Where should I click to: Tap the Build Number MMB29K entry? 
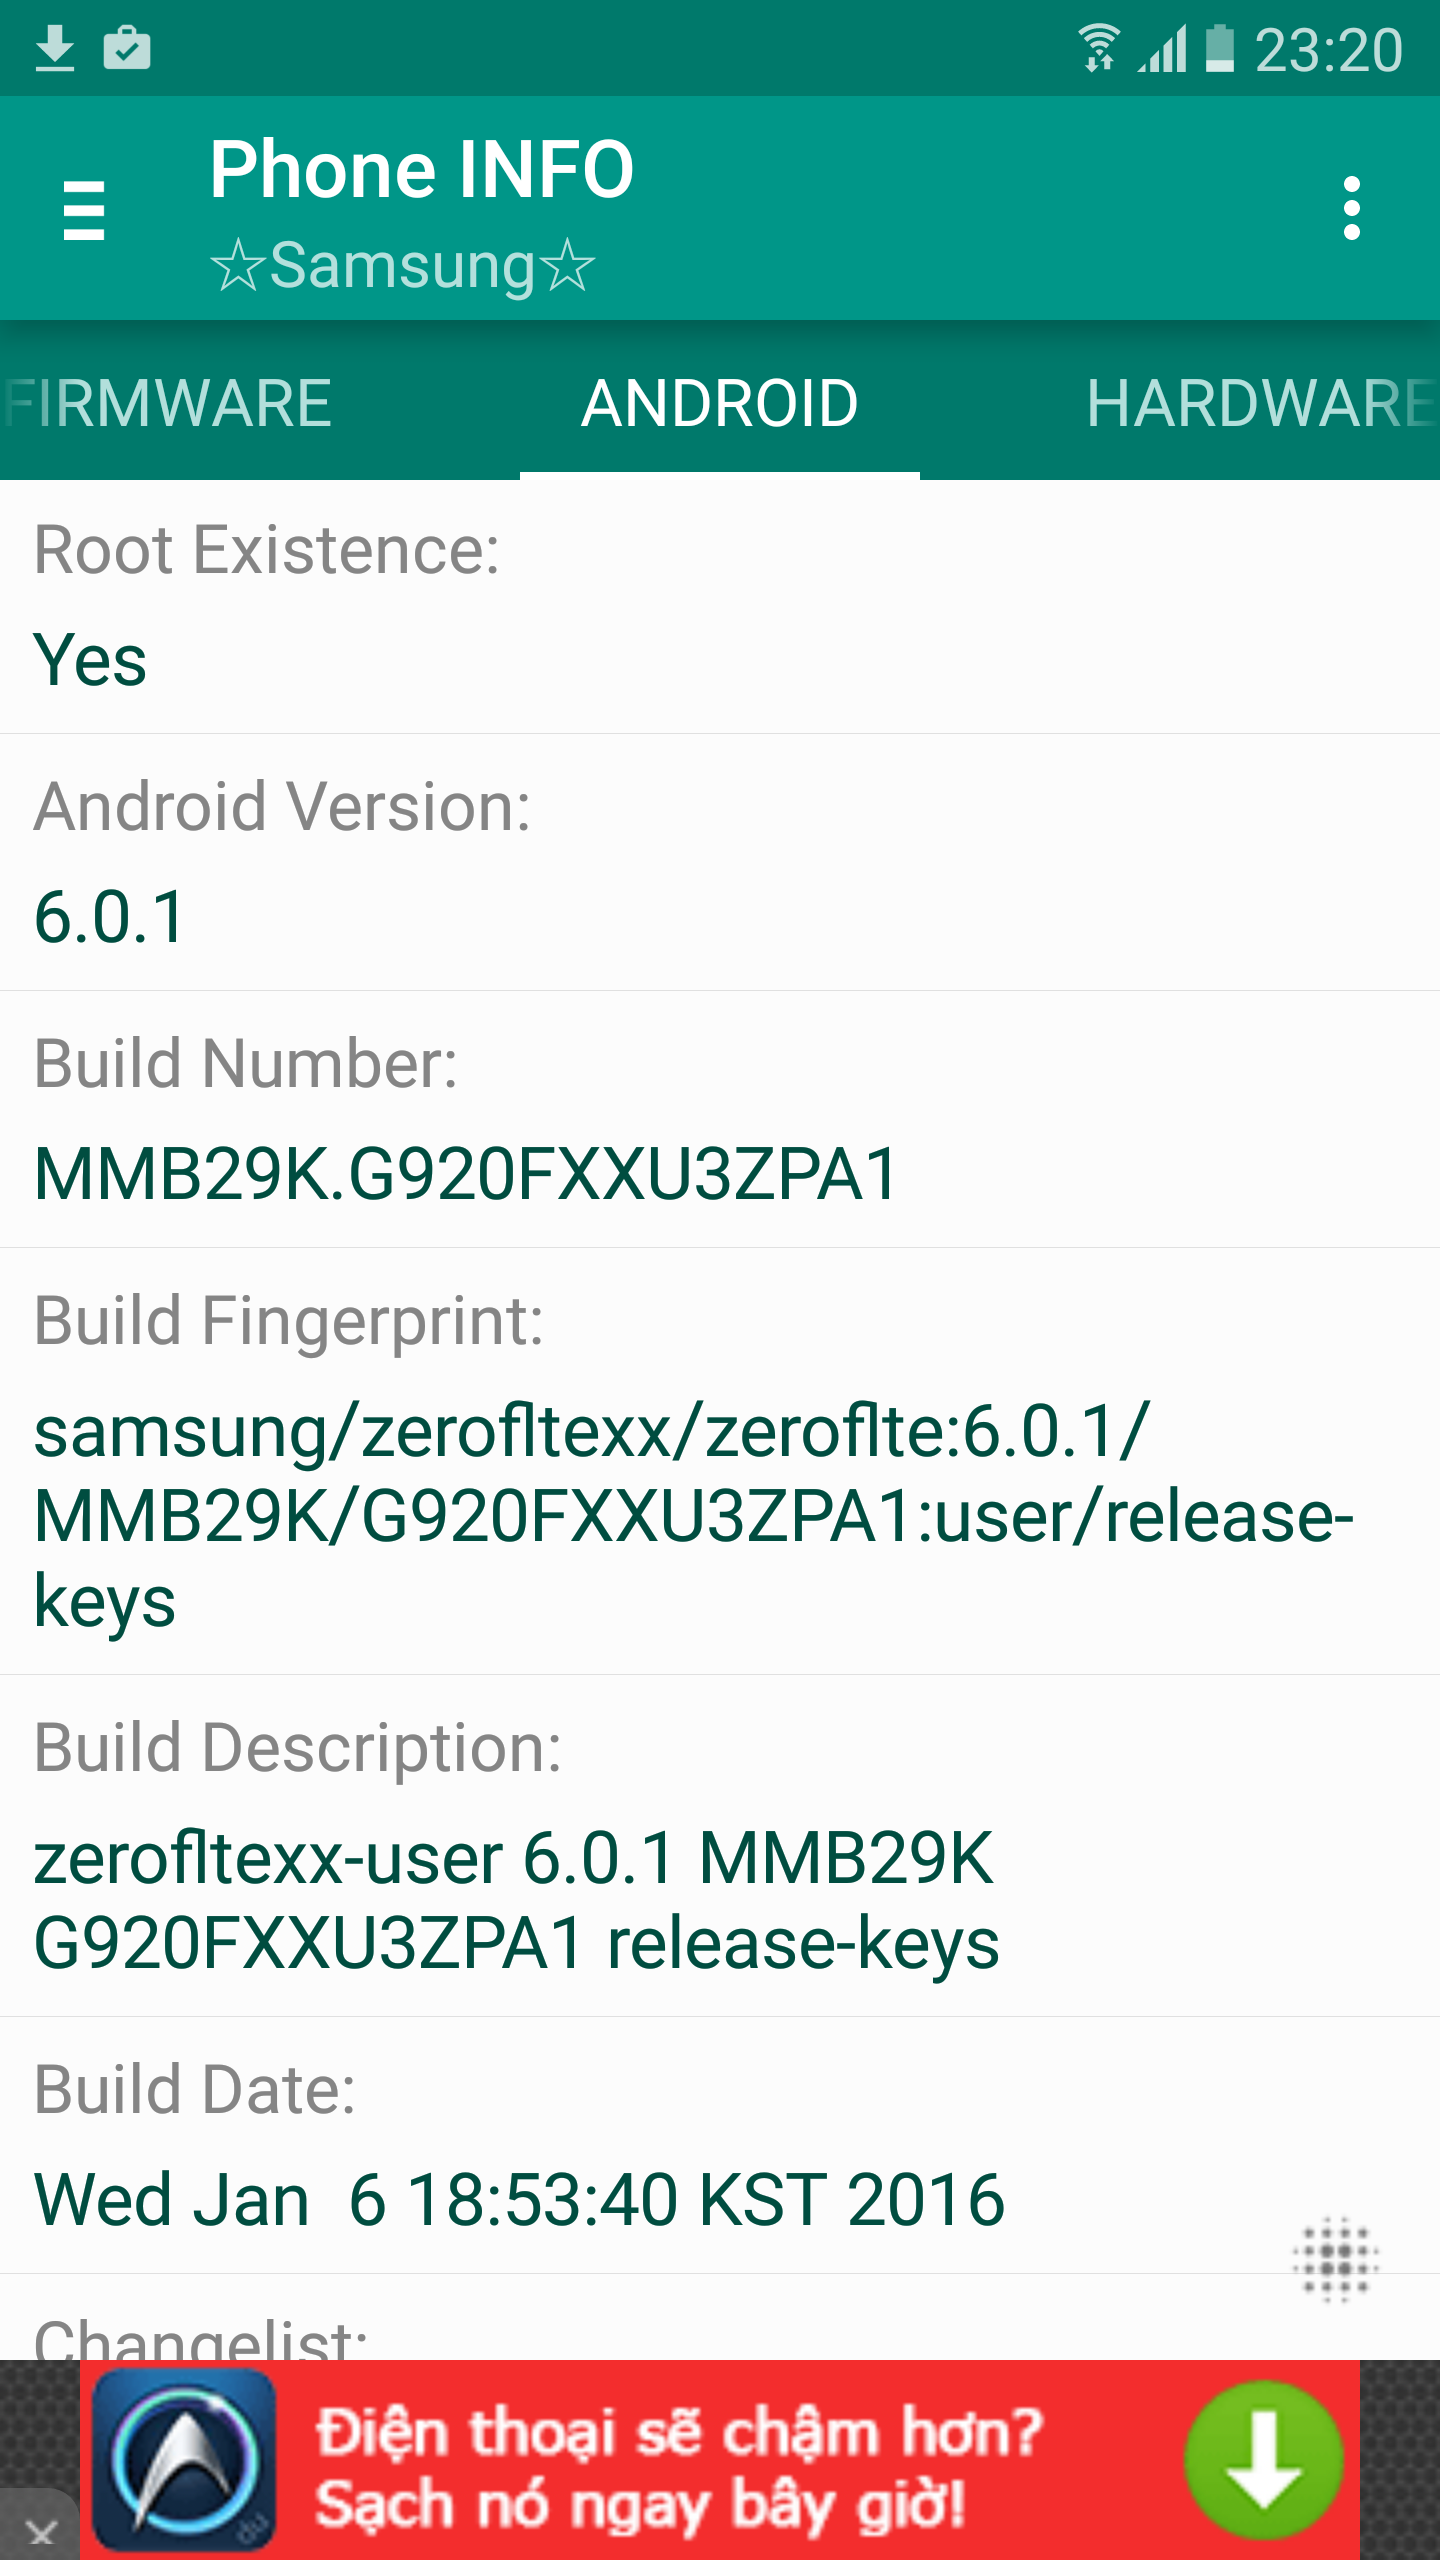pyautogui.click(x=720, y=1120)
